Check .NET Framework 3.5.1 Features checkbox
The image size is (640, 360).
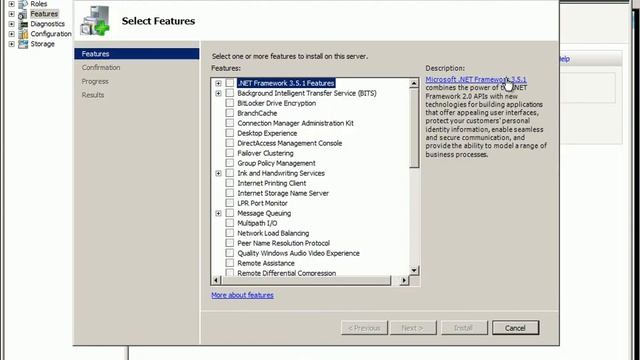(x=230, y=83)
